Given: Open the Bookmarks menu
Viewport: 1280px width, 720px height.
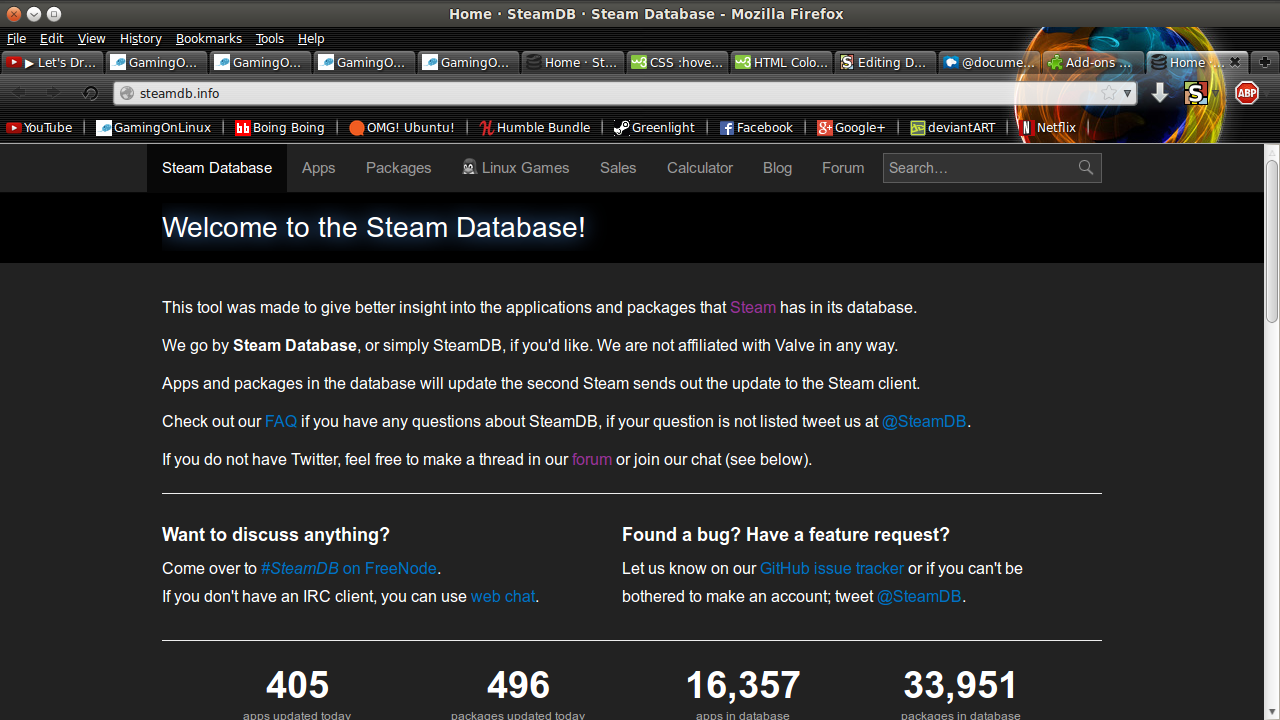Looking at the screenshot, I should point(209,38).
